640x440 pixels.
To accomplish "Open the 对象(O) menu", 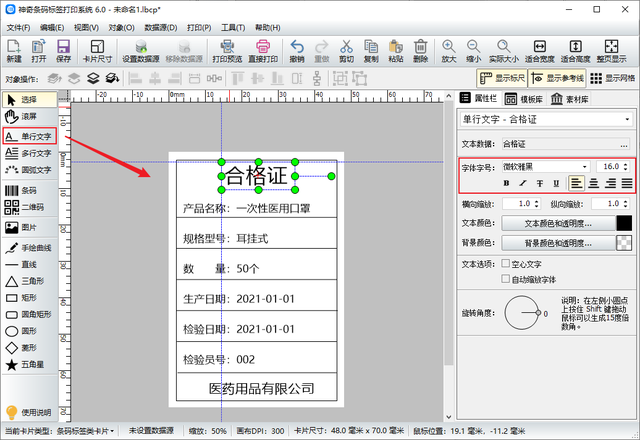I will coord(121,28).
